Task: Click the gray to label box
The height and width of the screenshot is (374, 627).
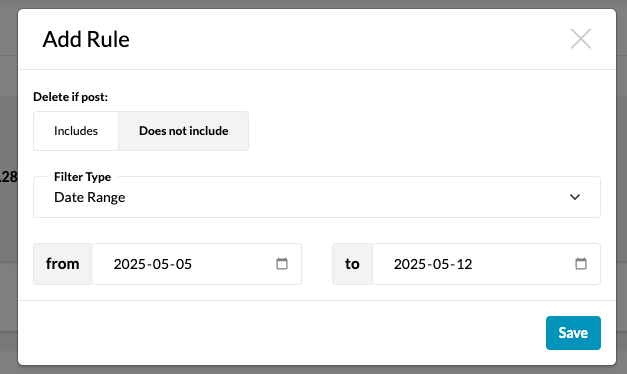Action: coord(352,264)
